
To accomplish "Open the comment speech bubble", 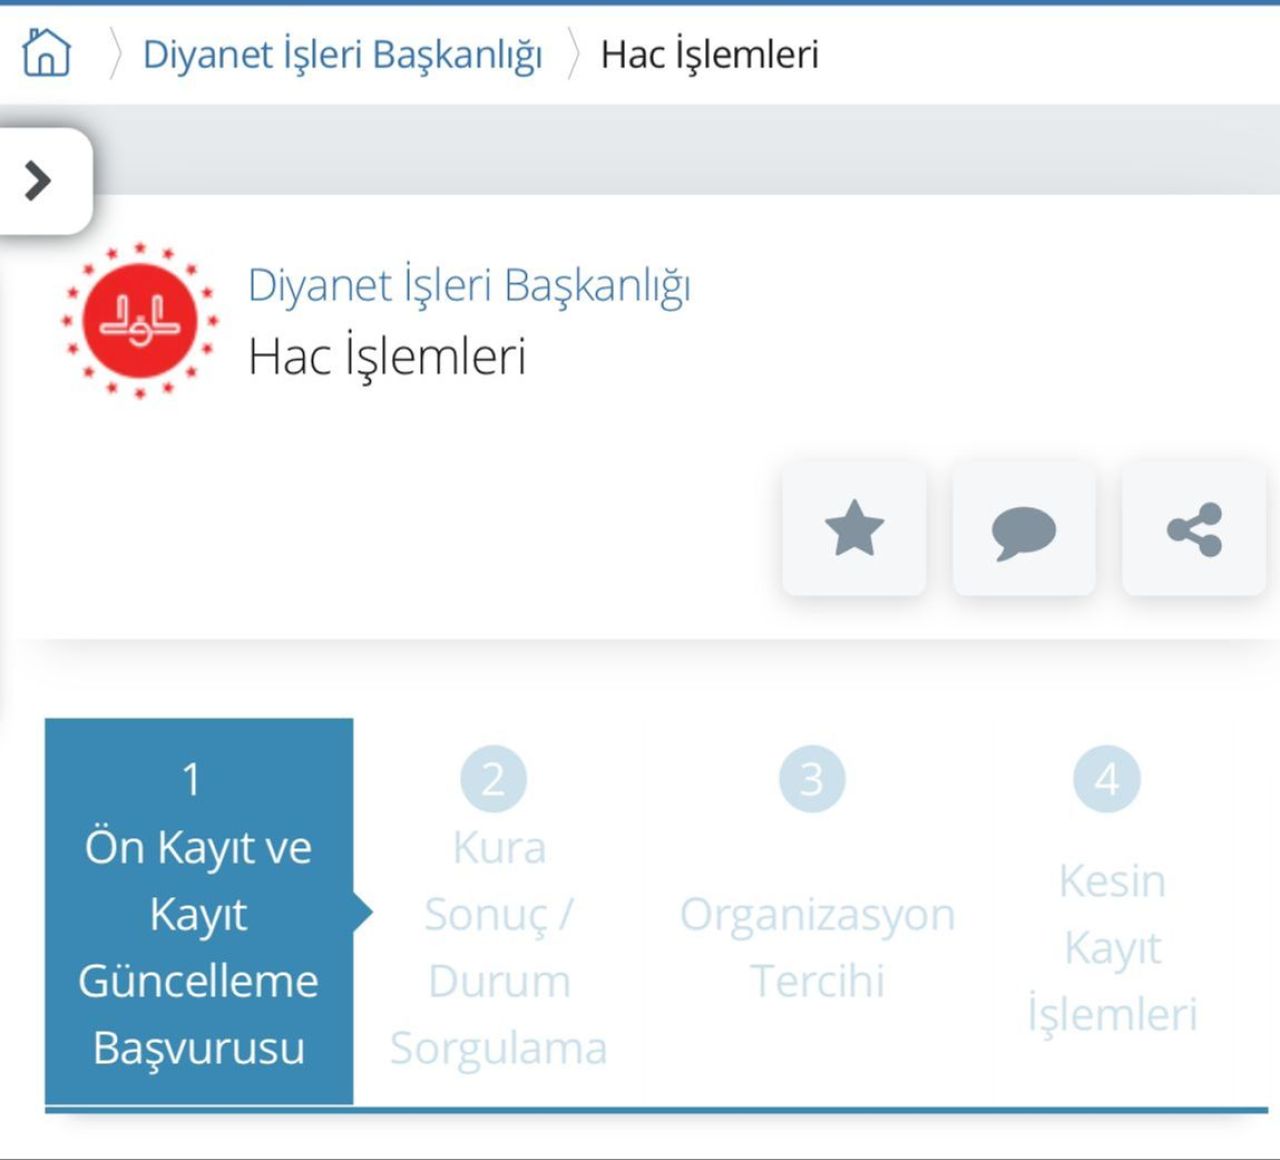I will click(1024, 529).
